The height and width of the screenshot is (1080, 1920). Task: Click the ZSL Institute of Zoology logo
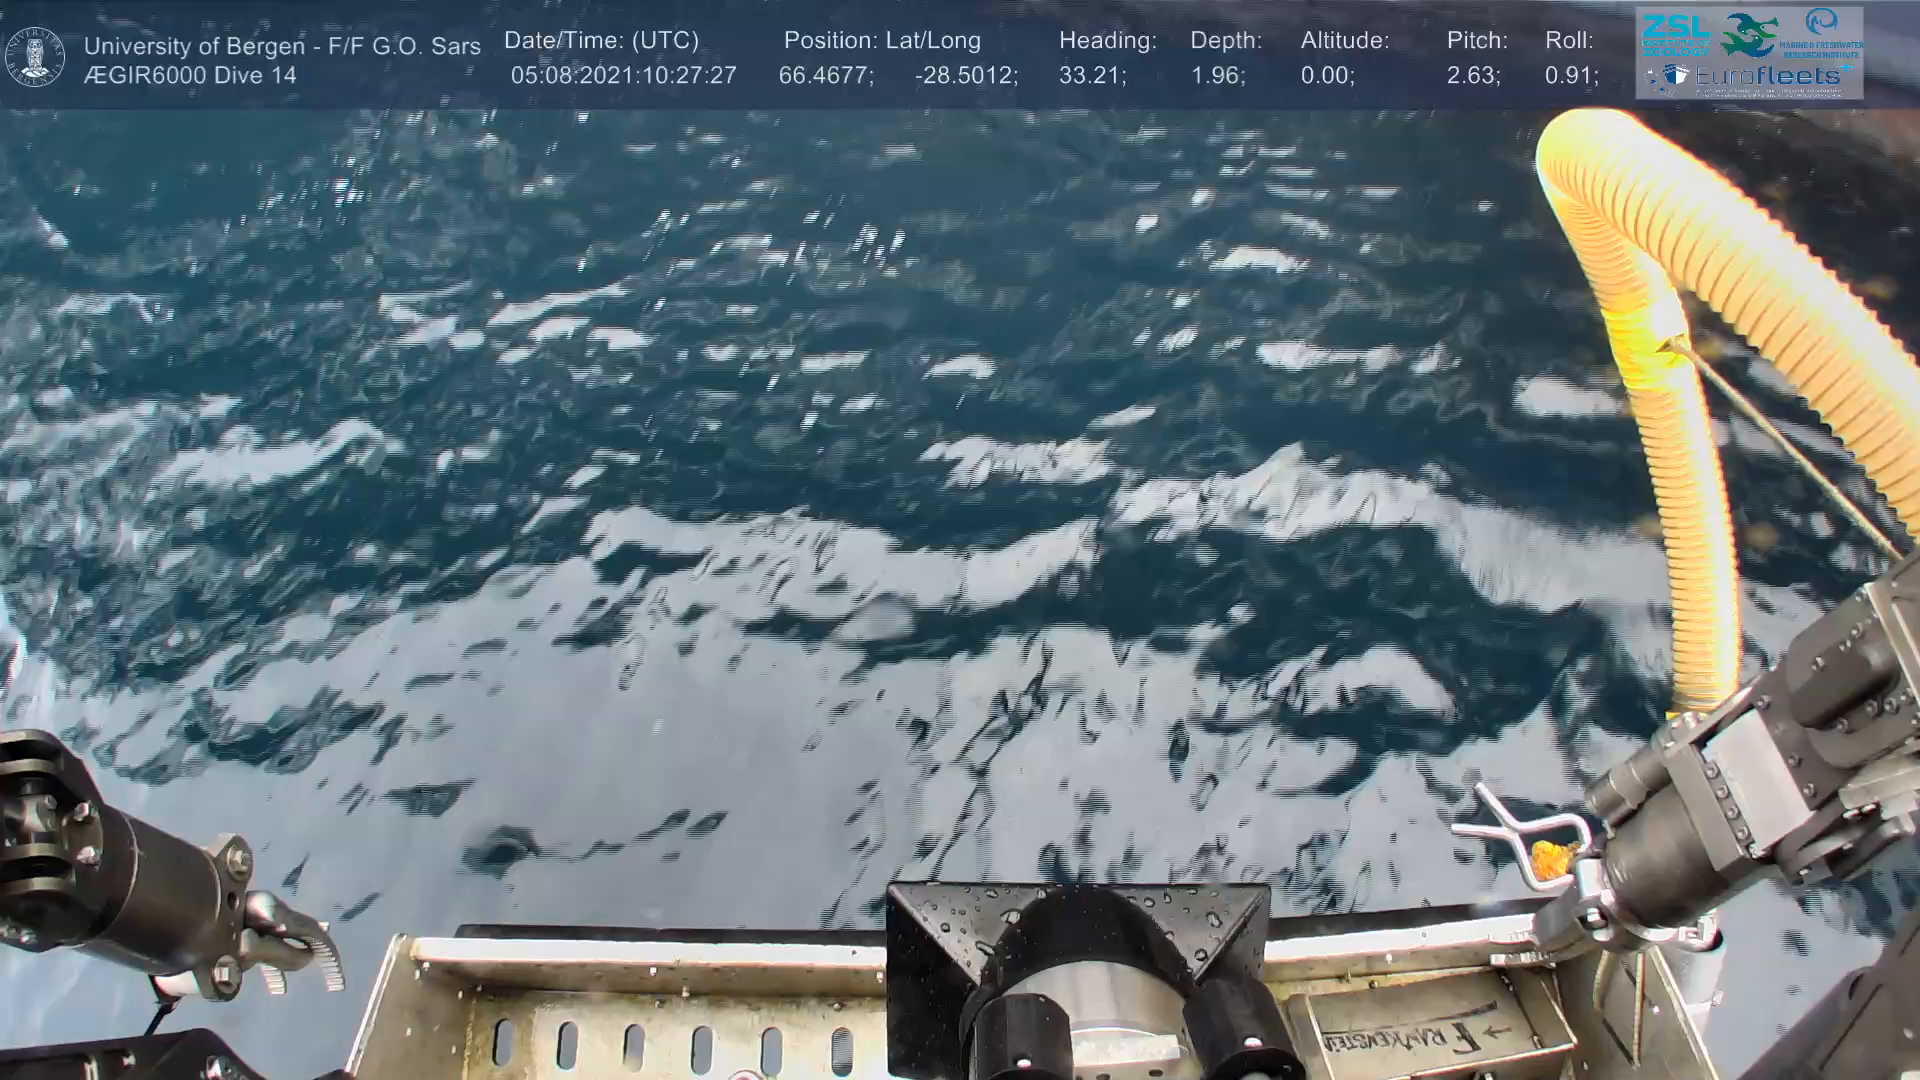tap(1675, 33)
